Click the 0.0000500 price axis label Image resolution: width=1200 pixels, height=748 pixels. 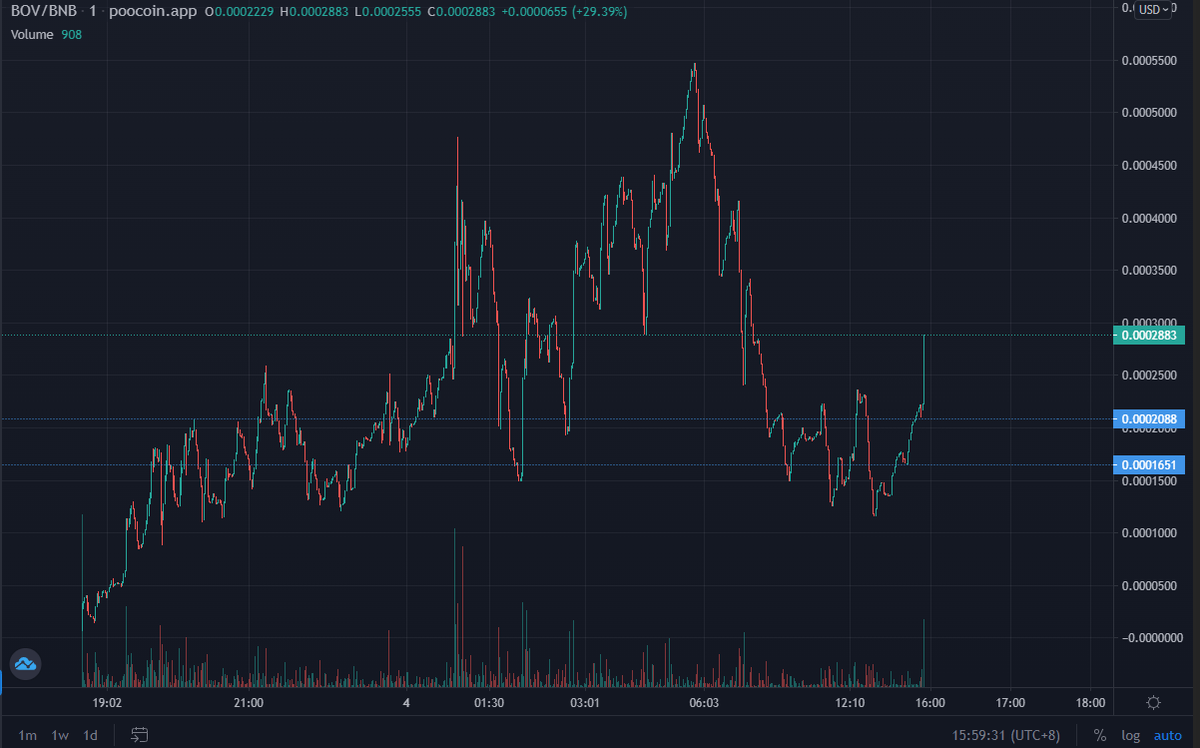coord(1149,585)
